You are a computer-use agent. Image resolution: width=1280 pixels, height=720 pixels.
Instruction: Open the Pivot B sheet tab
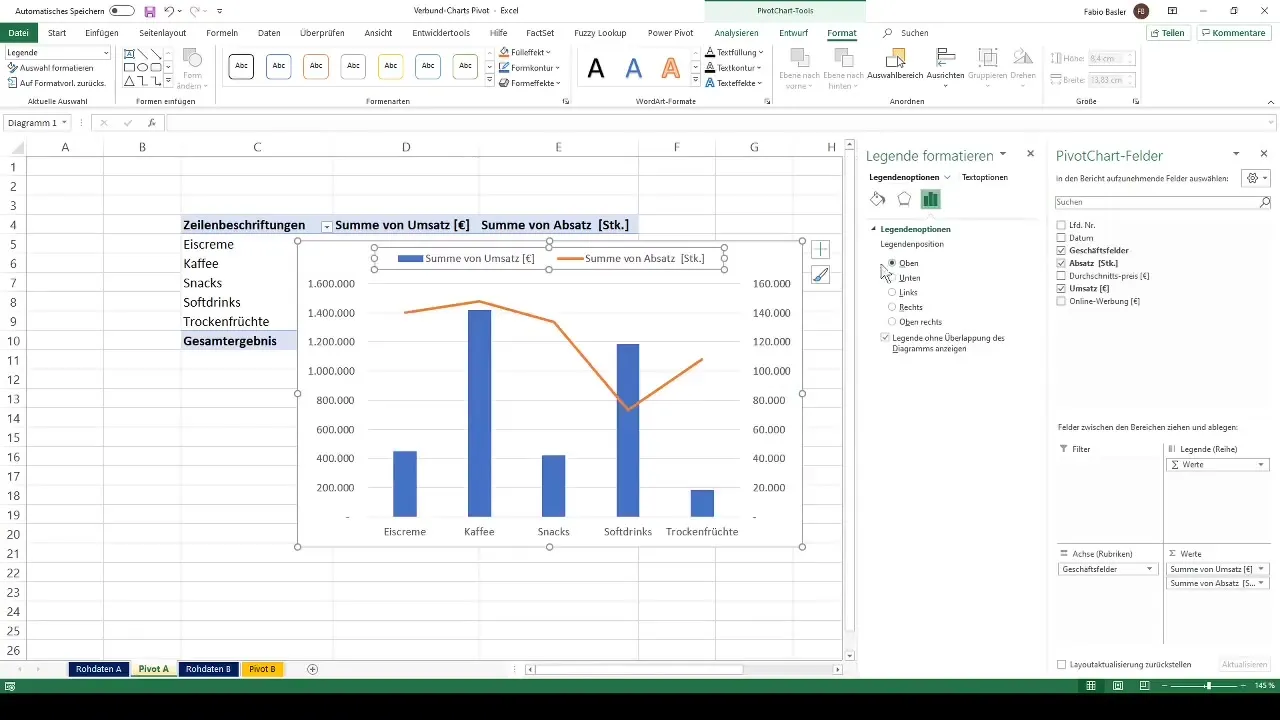(262, 669)
